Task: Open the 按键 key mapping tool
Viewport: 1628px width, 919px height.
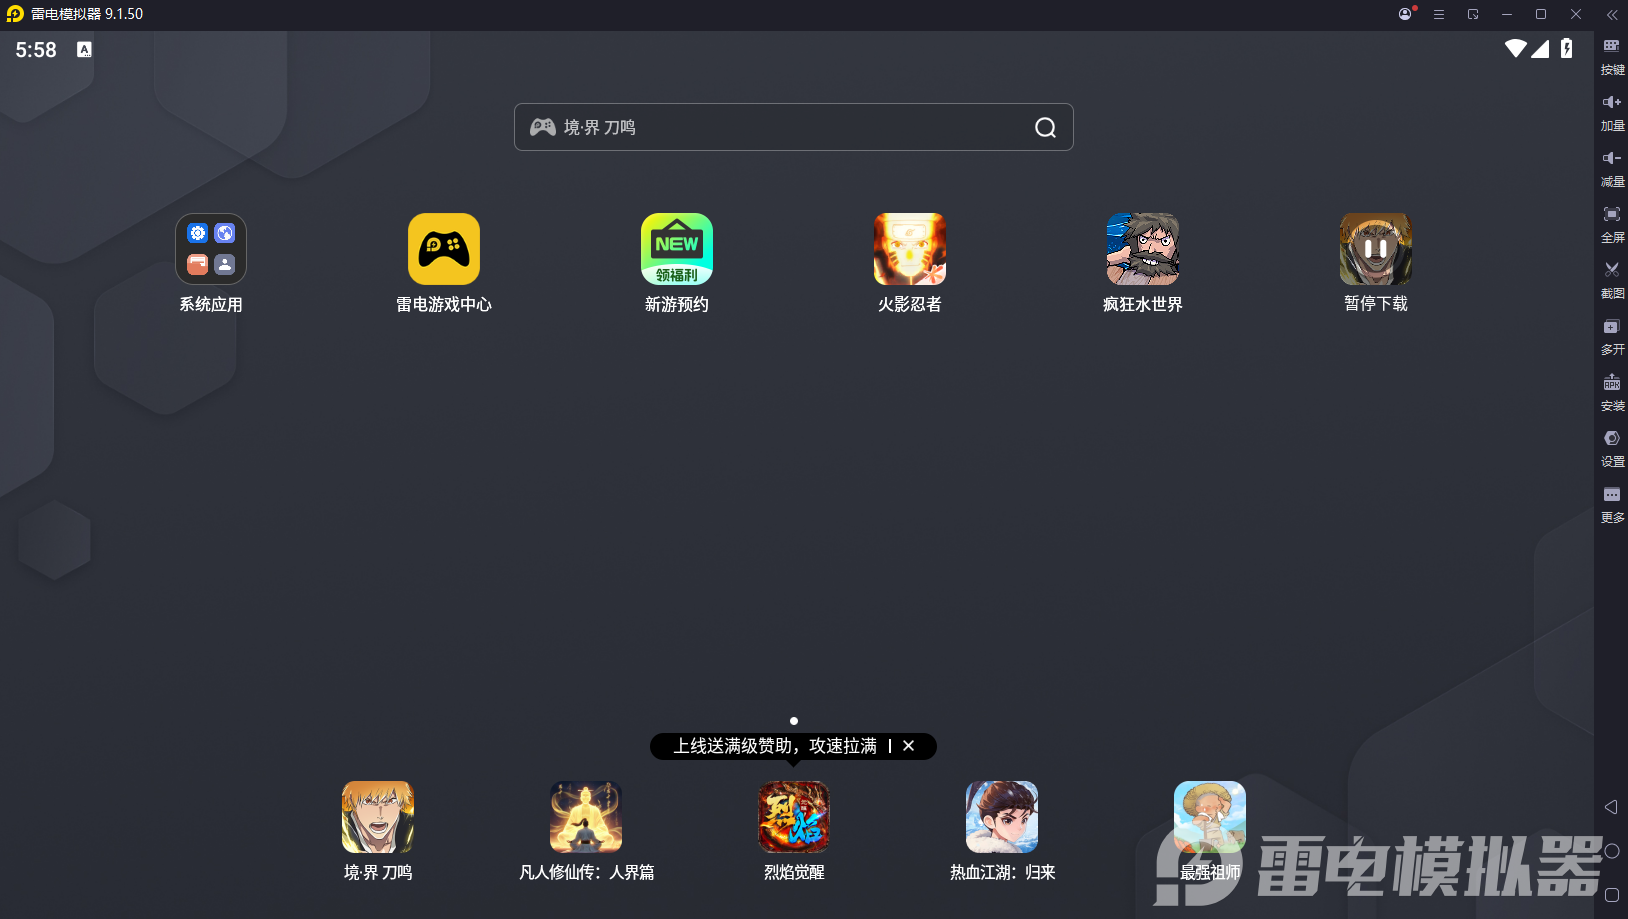Action: pyautogui.click(x=1612, y=57)
